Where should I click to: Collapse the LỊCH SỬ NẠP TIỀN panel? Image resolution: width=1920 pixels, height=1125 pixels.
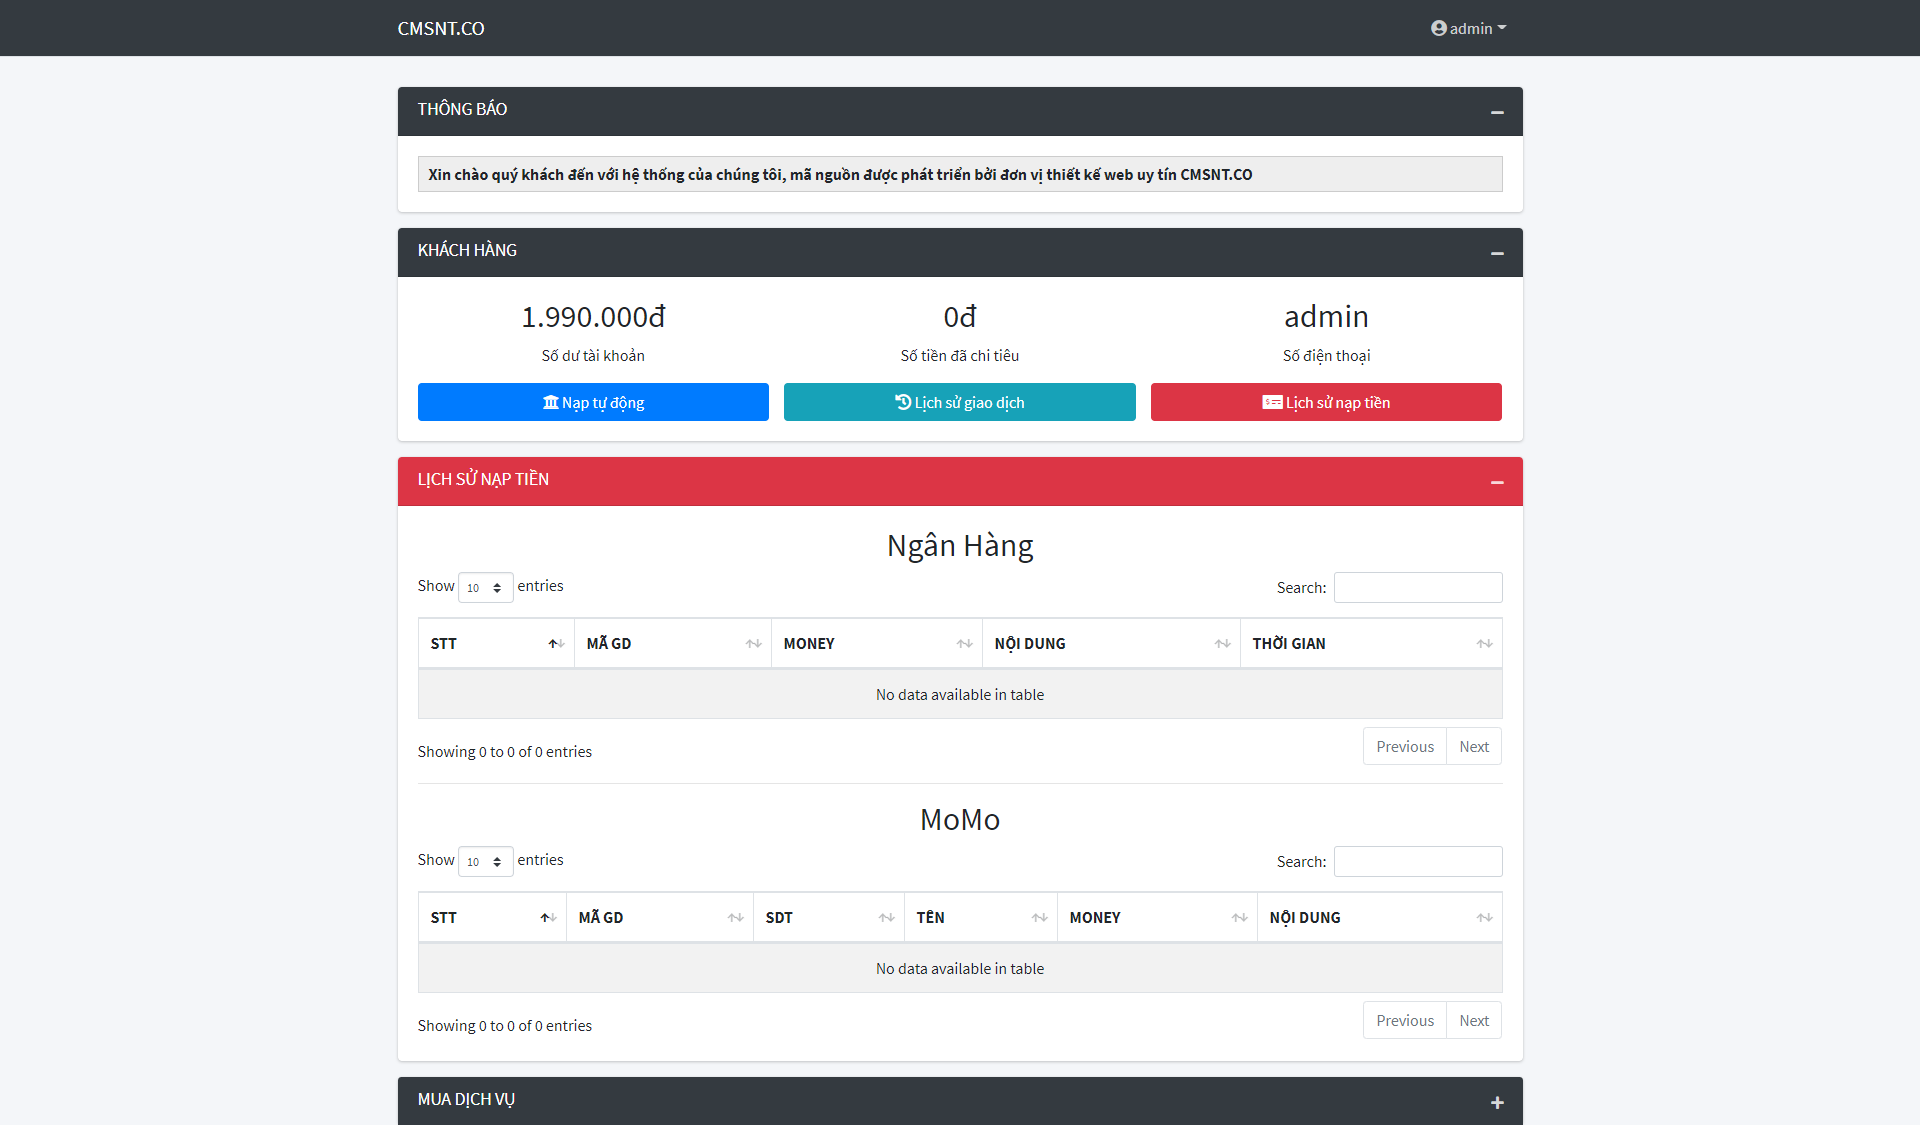(x=1497, y=482)
